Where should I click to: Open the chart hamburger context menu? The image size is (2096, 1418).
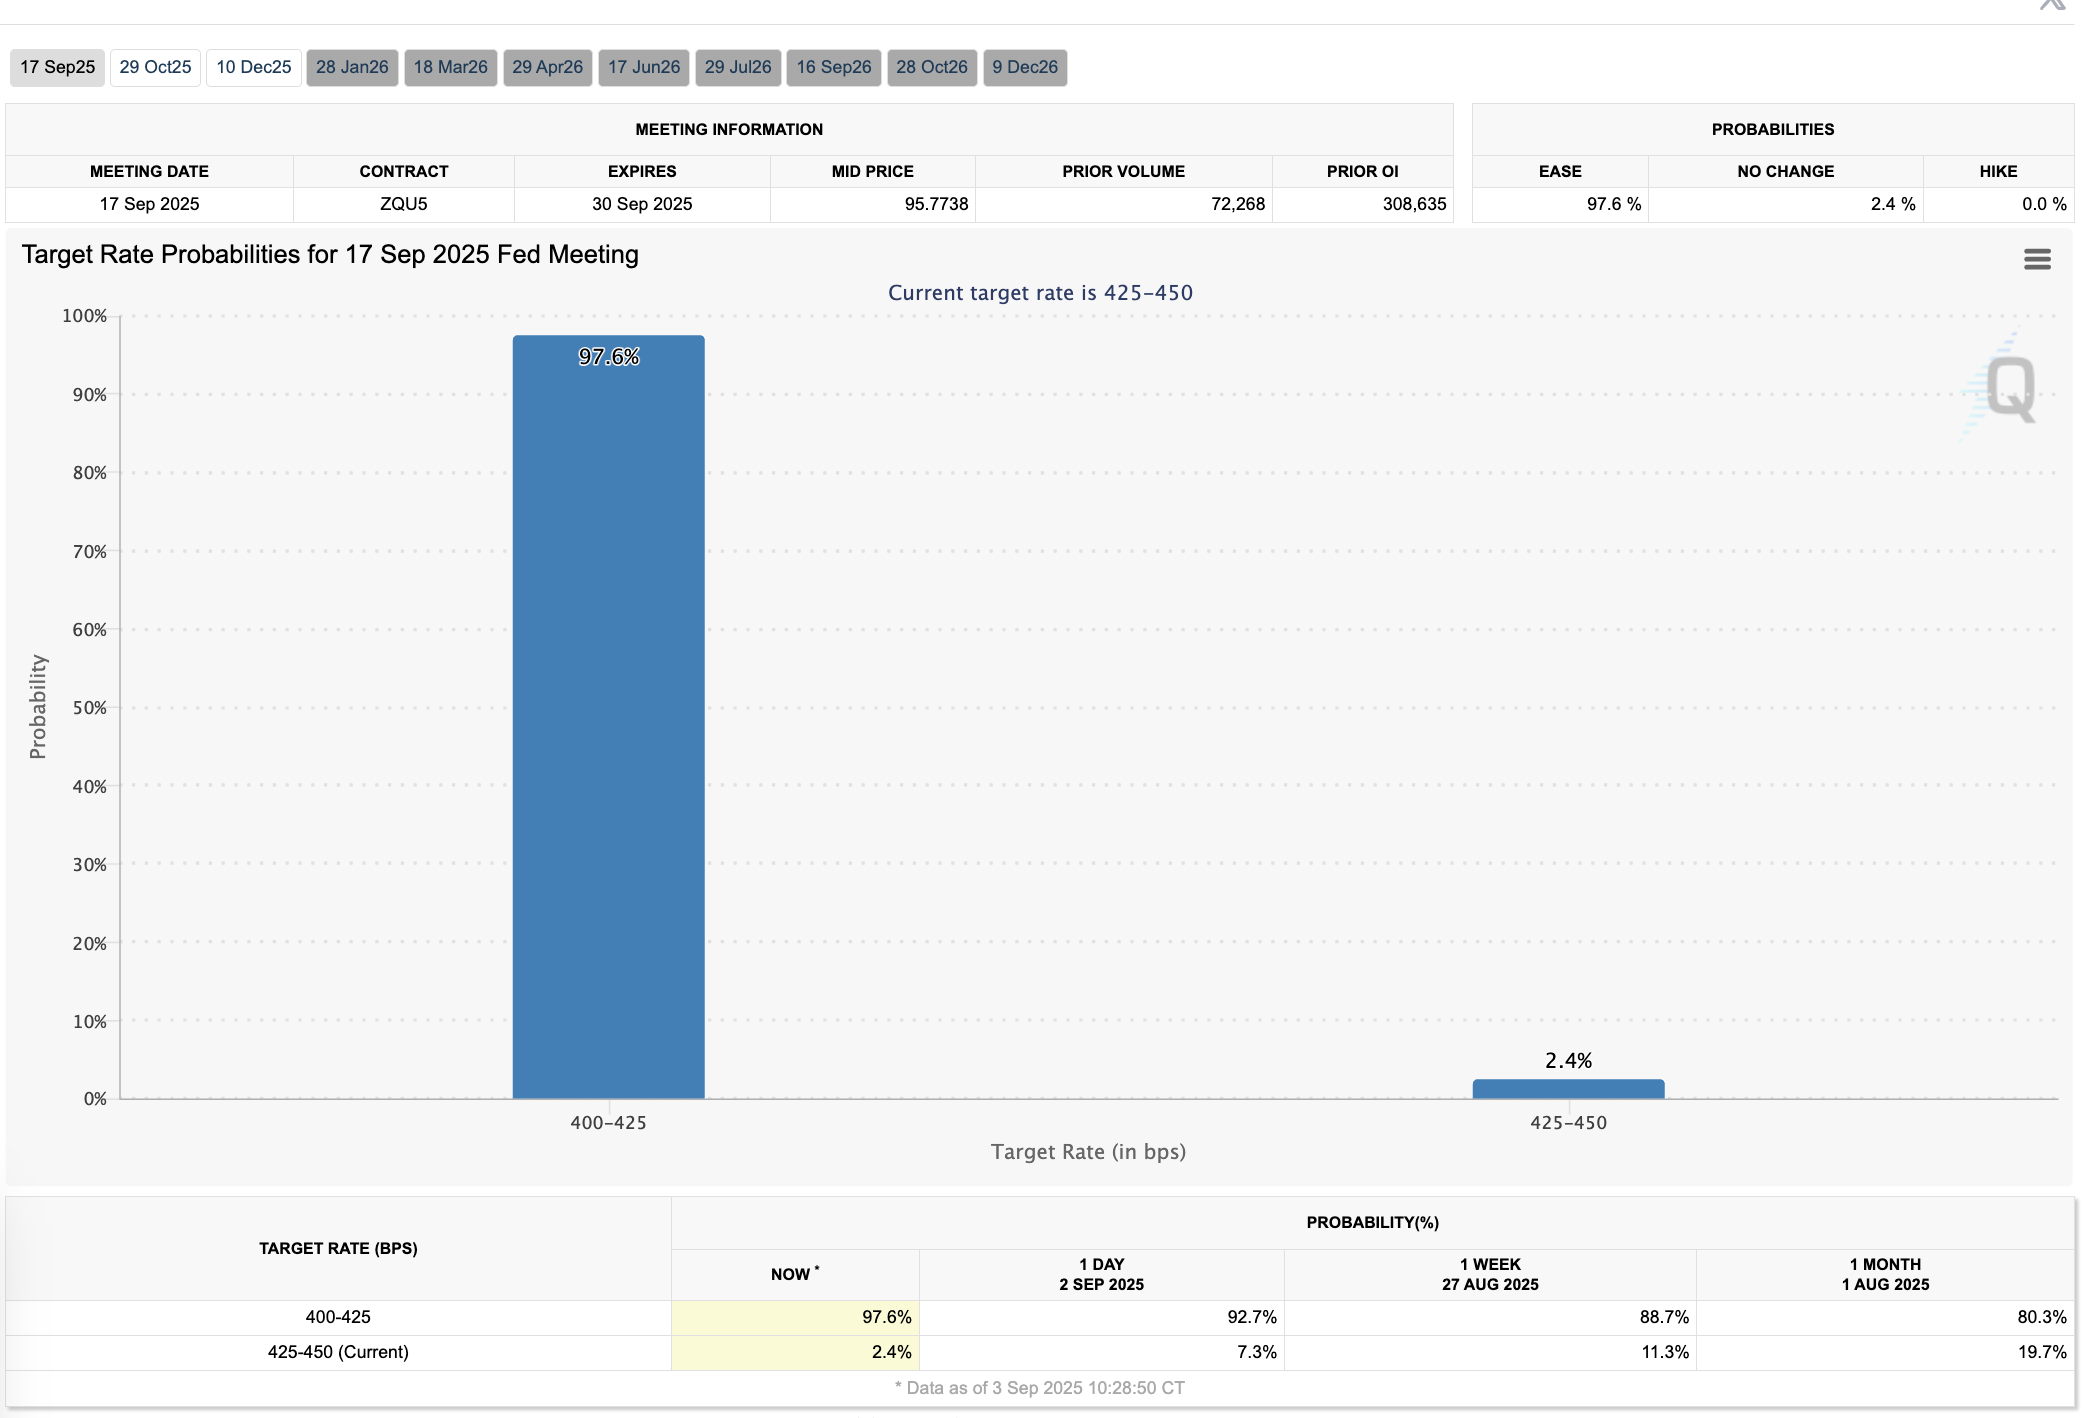(2036, 260)
